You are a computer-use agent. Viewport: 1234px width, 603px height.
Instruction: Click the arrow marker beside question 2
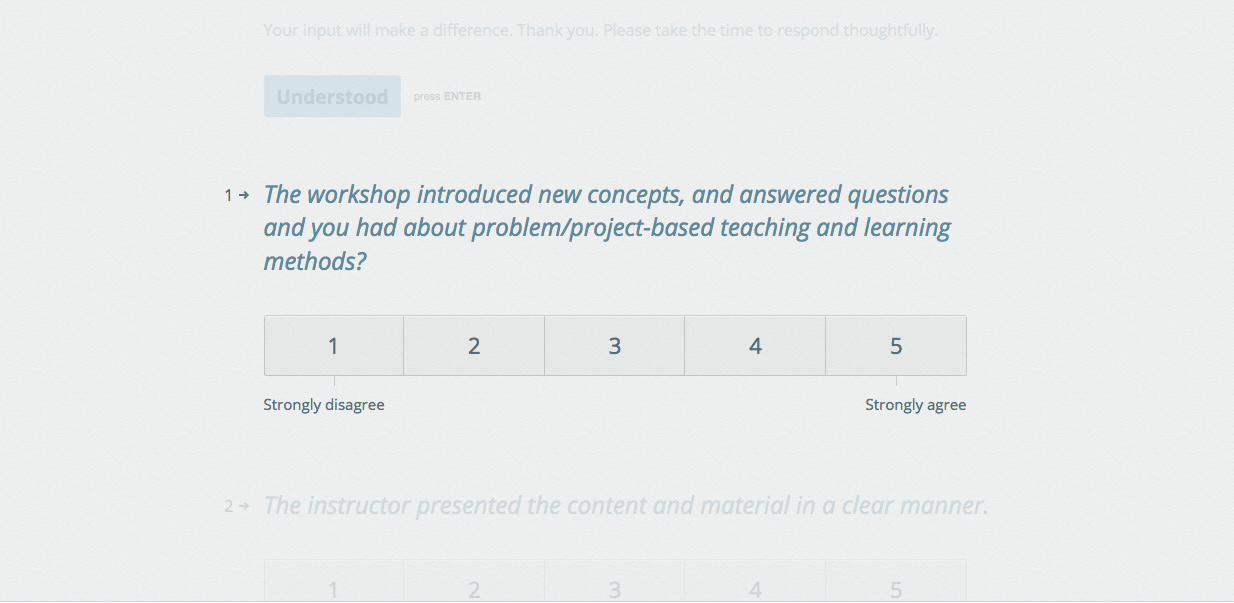click(x=244, y=506)
